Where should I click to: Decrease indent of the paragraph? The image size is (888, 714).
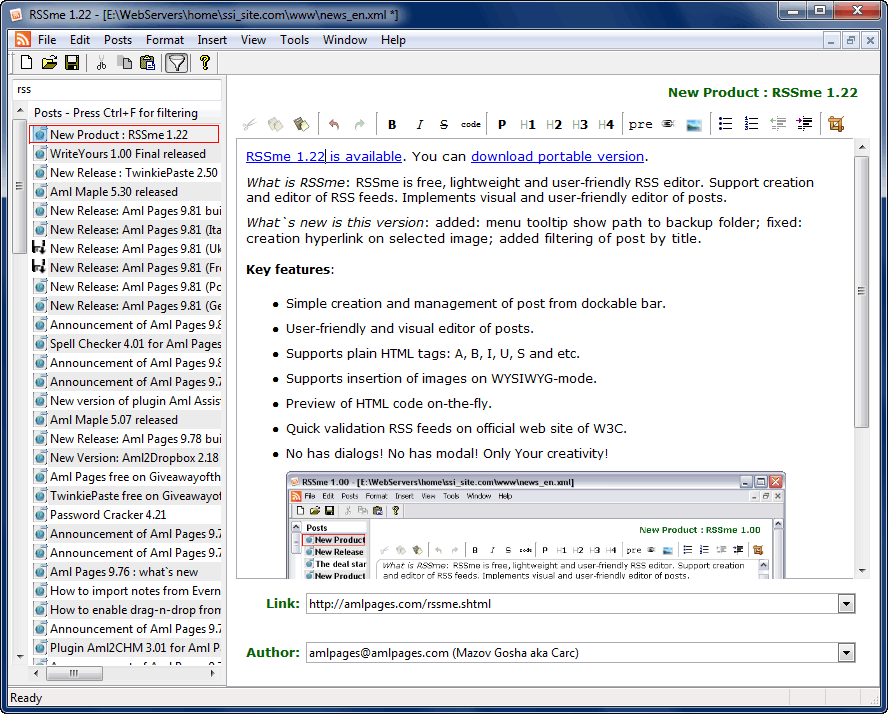point(778,124)
